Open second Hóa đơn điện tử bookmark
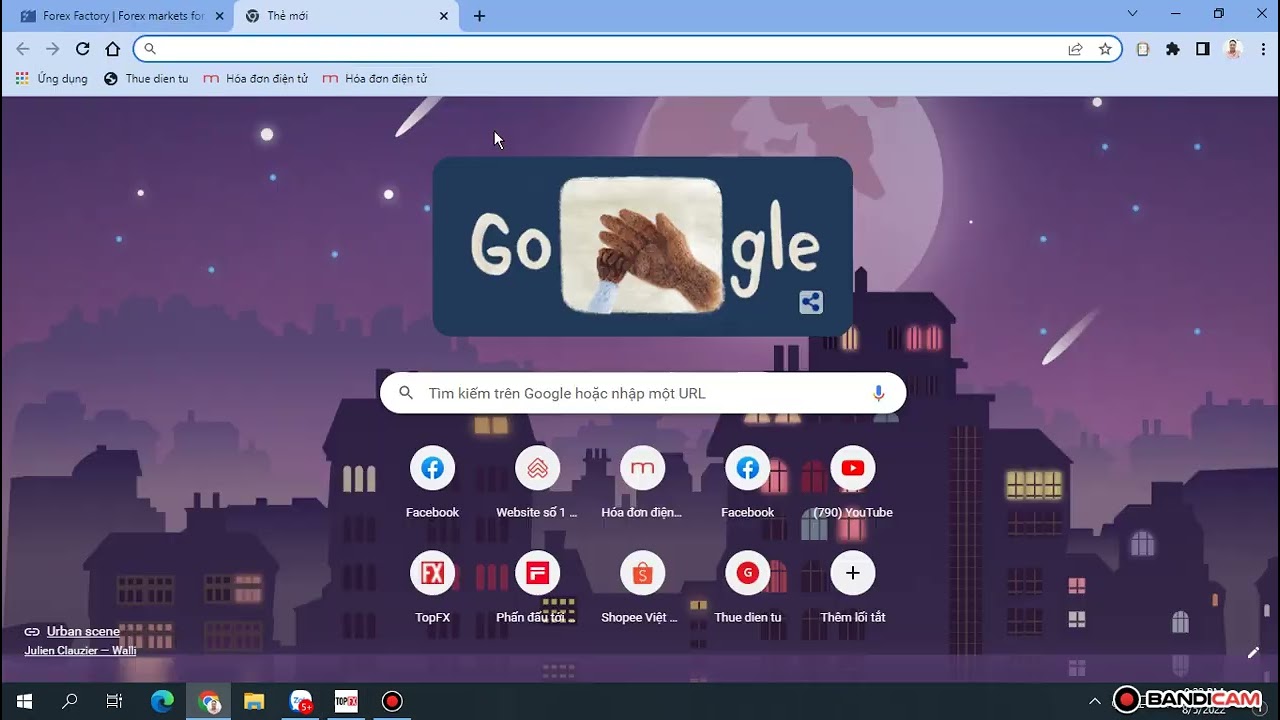Image resolution: width=1280 pixels, height=720 pixels. 375,78
